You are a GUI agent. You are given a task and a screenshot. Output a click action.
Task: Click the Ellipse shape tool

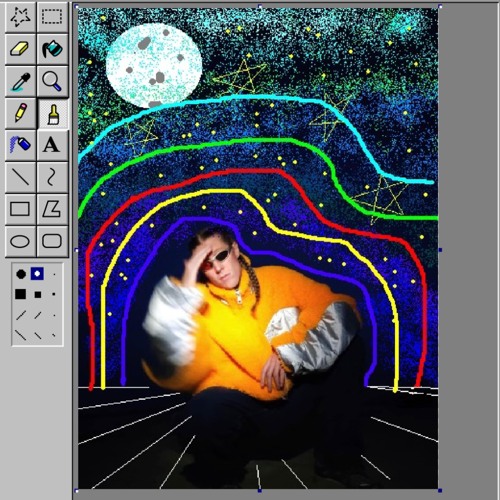coord(20,241)
